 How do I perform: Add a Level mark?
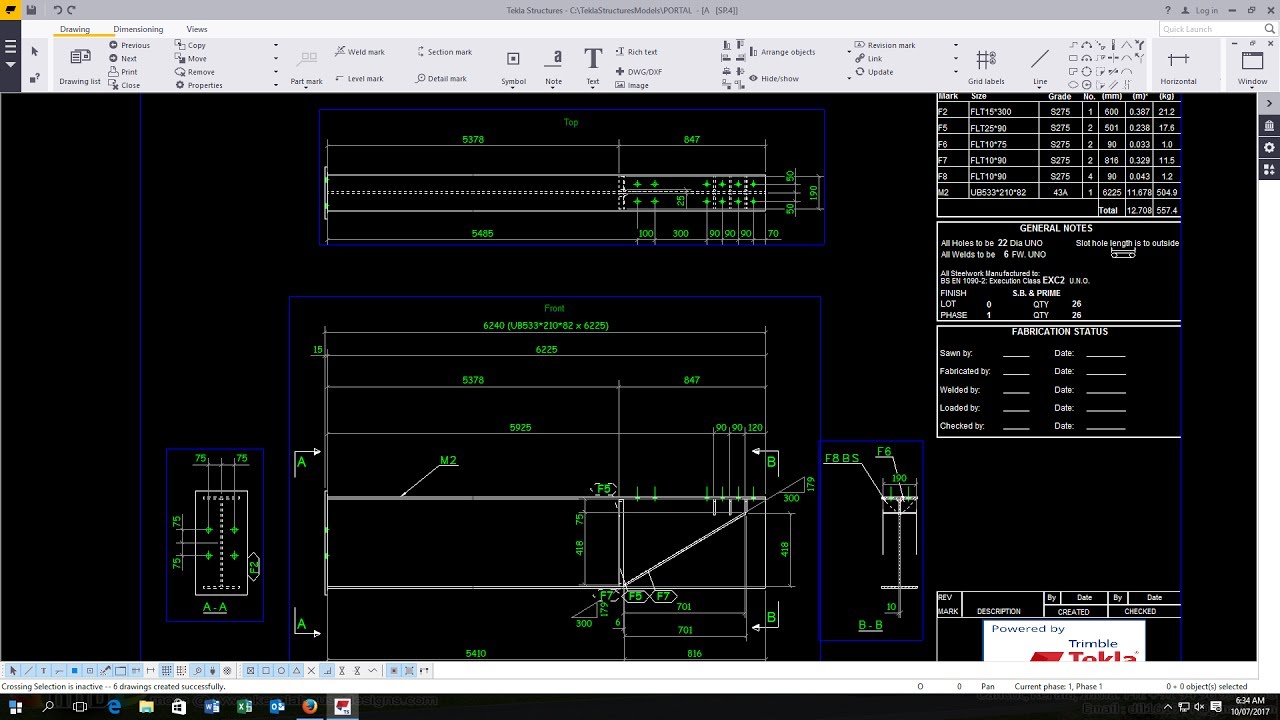click(358, 78)
